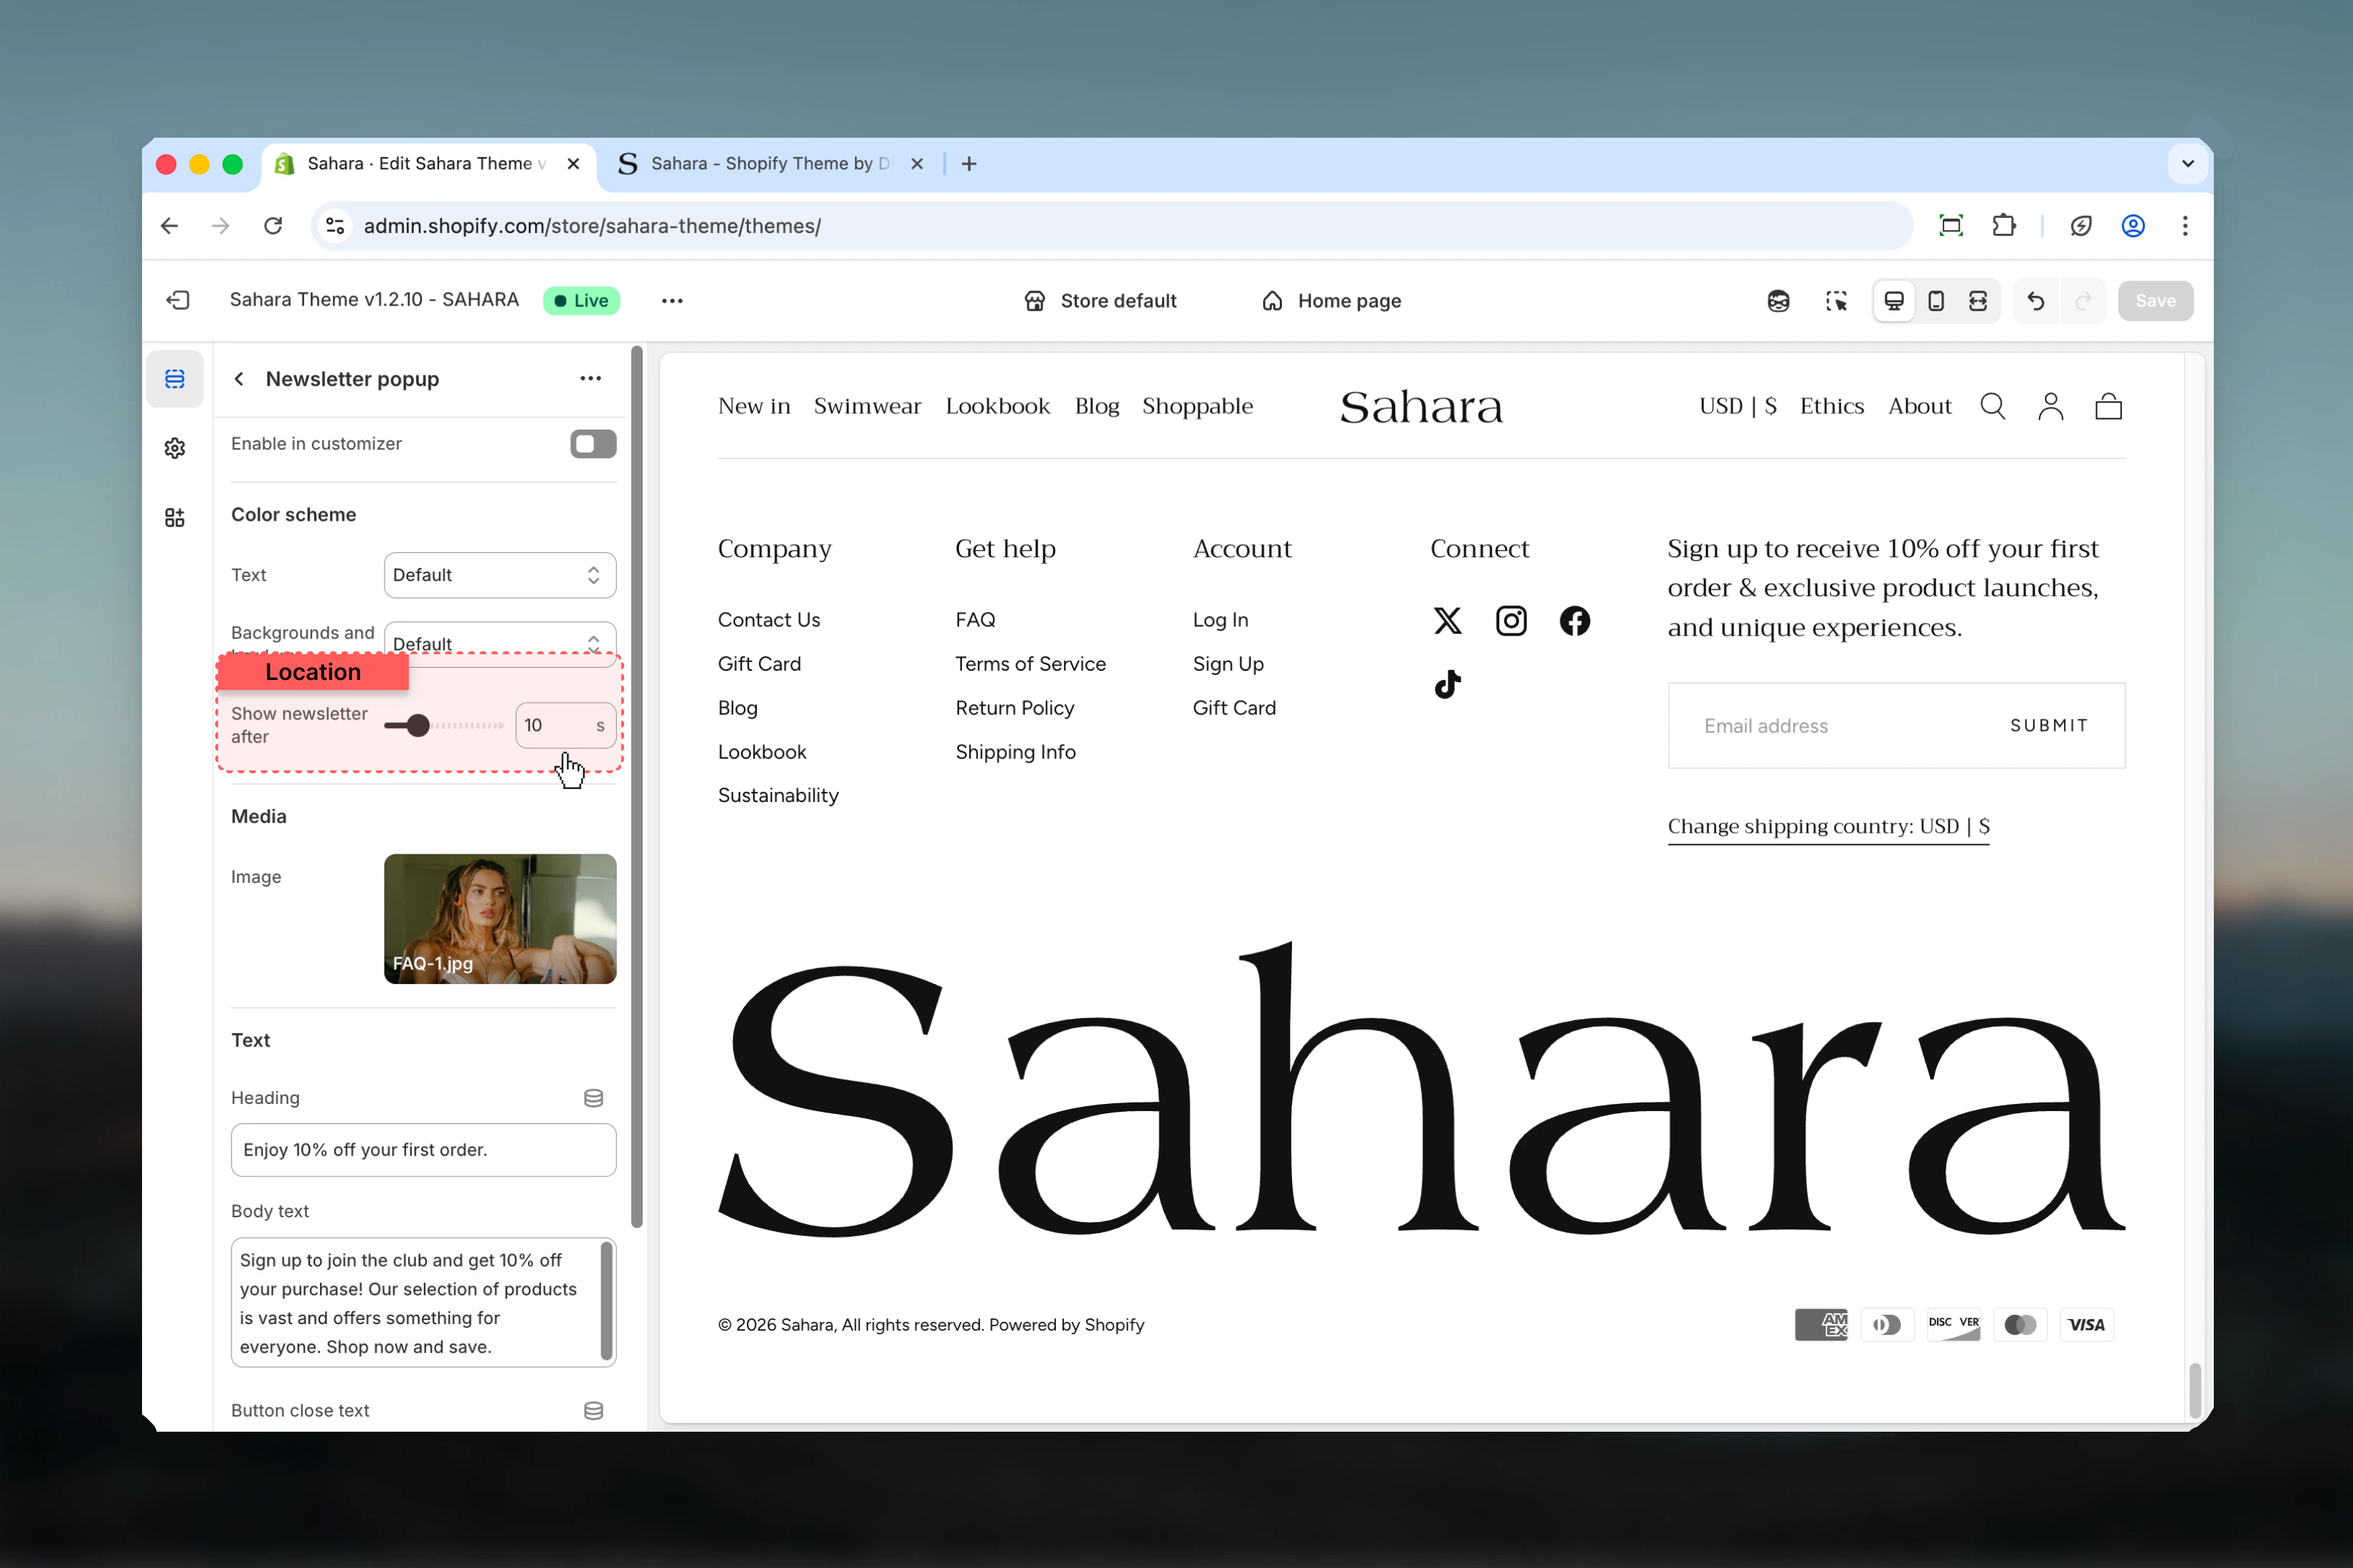Open the Lookbook header menu item
The width and height of the screenshot is (2353, 1568).
998,406
